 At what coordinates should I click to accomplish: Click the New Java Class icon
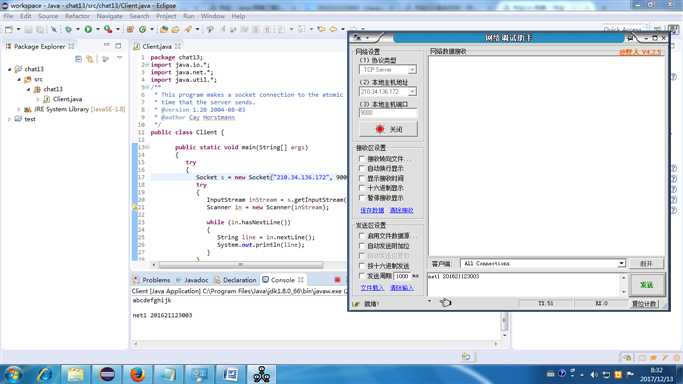coord(142,29)
